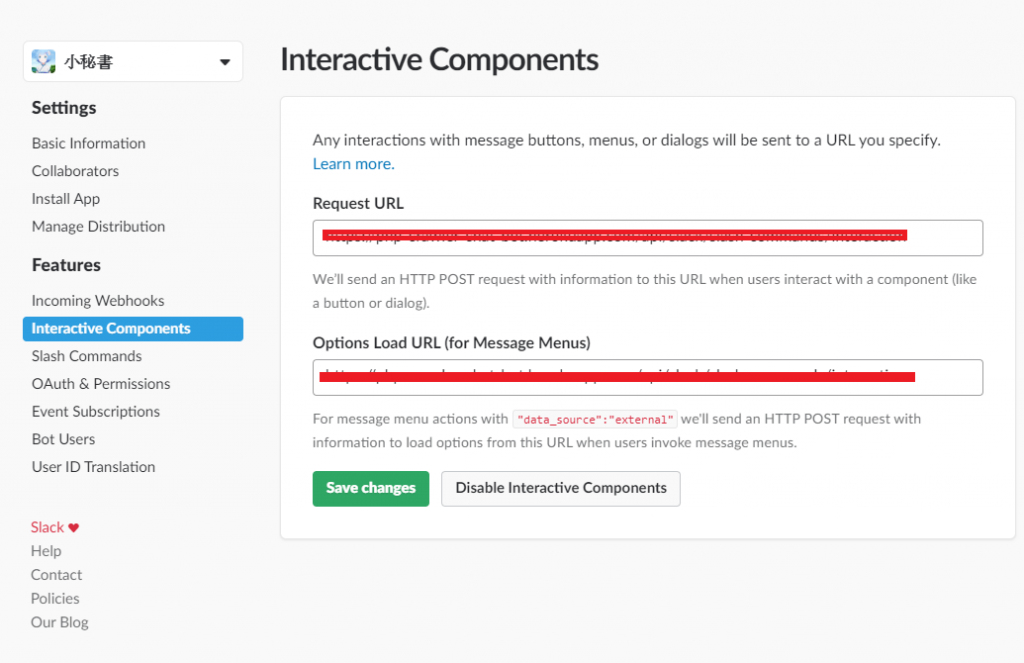Open Incoming Webhooks feature
The height and width of the screenshot is (663, 1024).
(x=98, y=301)
